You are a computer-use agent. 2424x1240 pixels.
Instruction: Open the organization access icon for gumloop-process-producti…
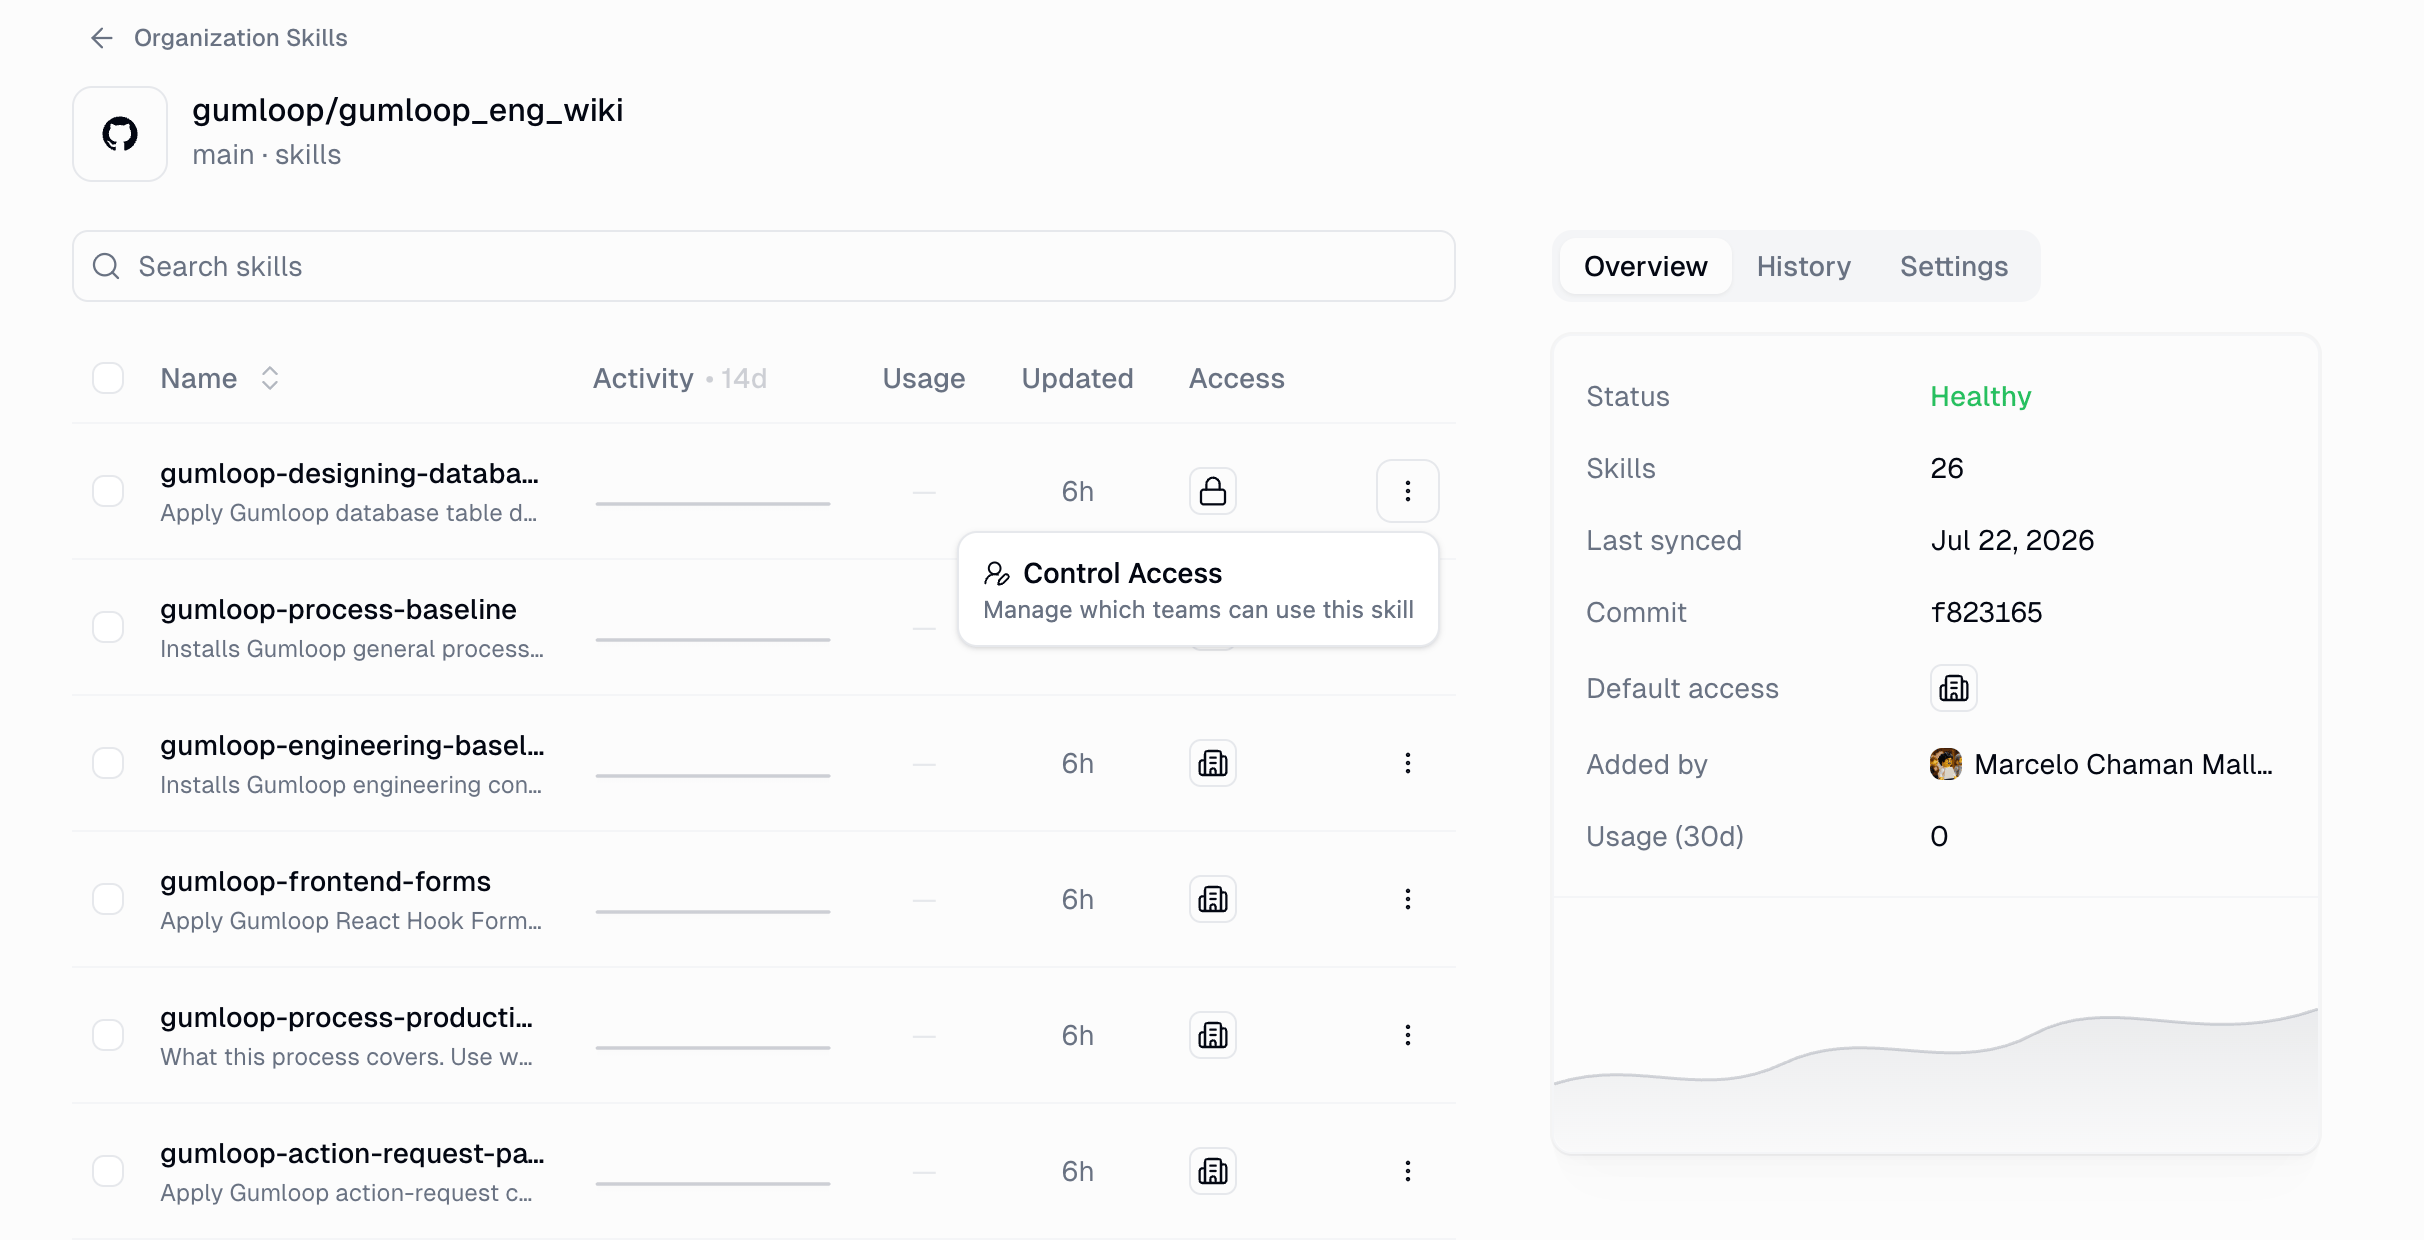pyautogui.click(x=1213, y=1035)
